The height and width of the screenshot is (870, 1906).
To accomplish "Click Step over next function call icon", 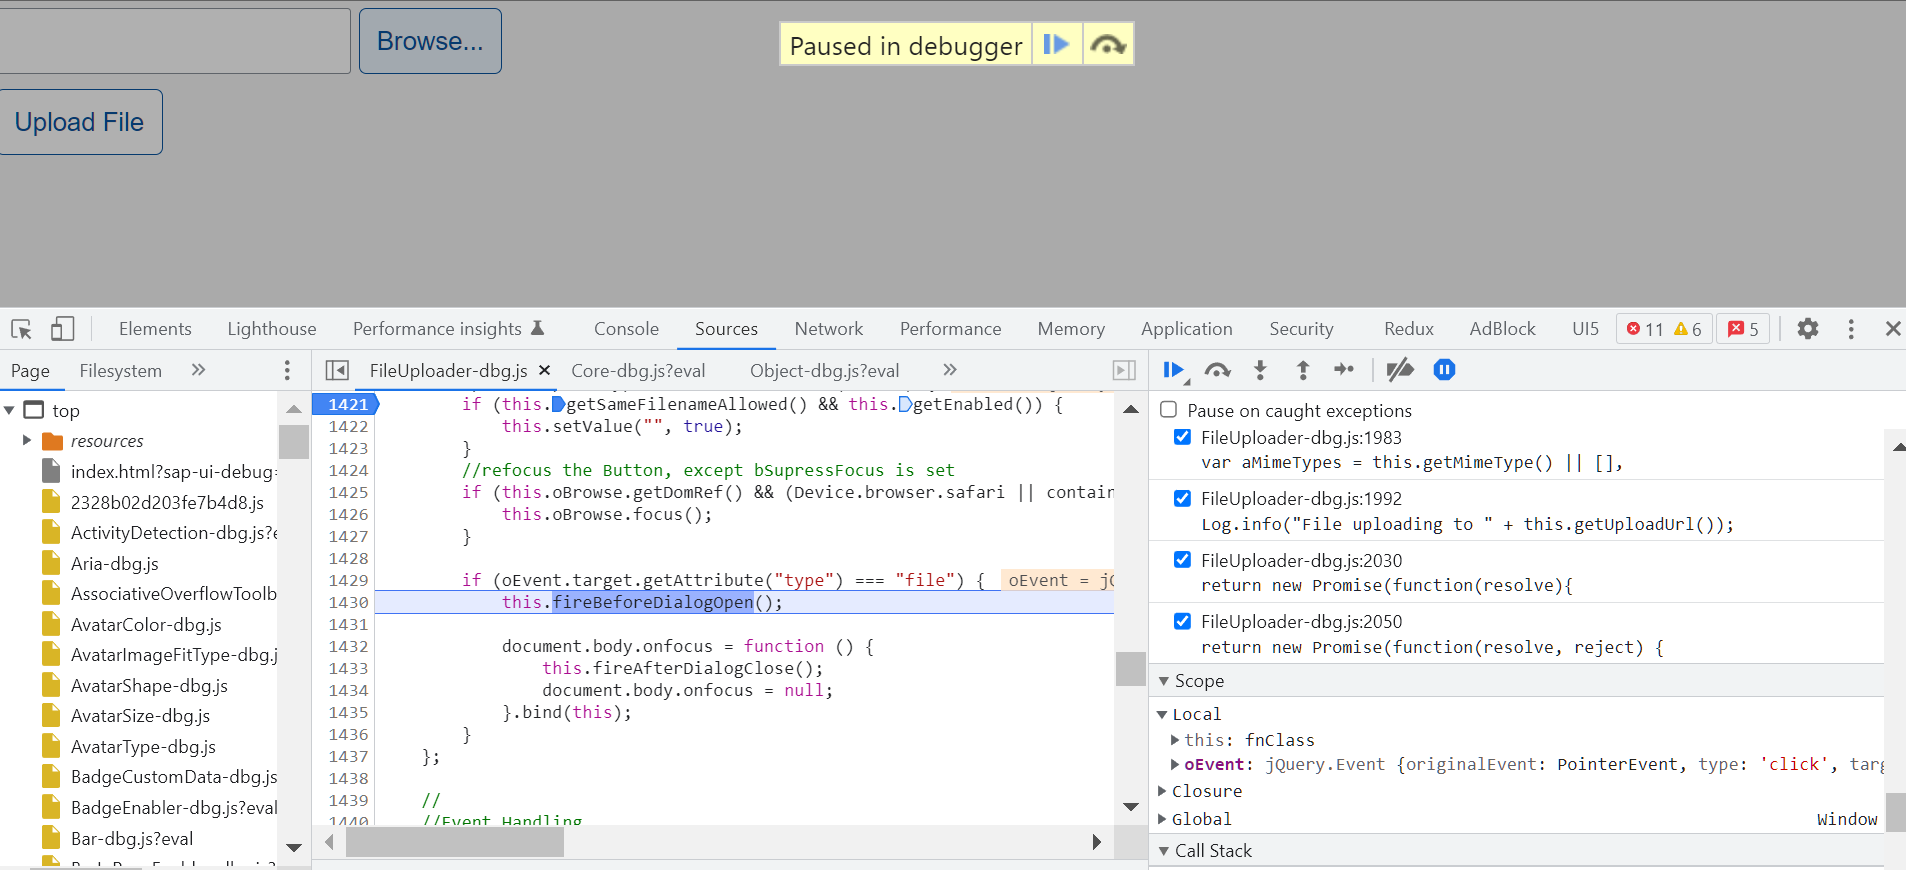I will (1217, 371).
